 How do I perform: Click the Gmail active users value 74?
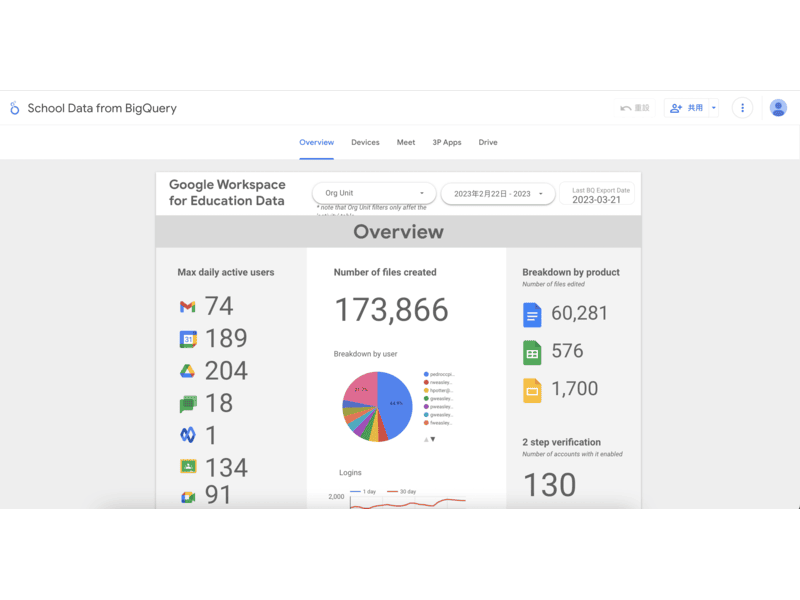(219, 306)
